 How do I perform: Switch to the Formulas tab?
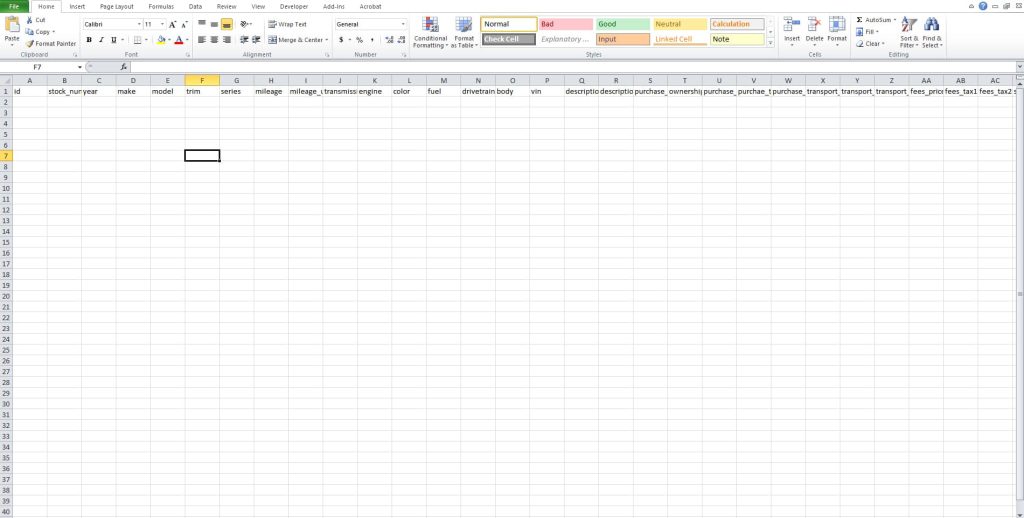(x=161, y=7)
